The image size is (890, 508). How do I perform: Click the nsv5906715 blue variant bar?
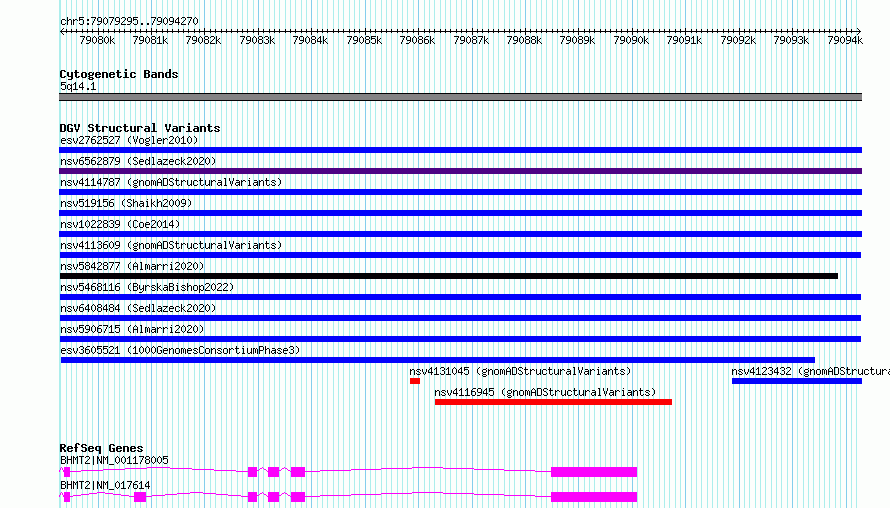click(x=460, y=339)
